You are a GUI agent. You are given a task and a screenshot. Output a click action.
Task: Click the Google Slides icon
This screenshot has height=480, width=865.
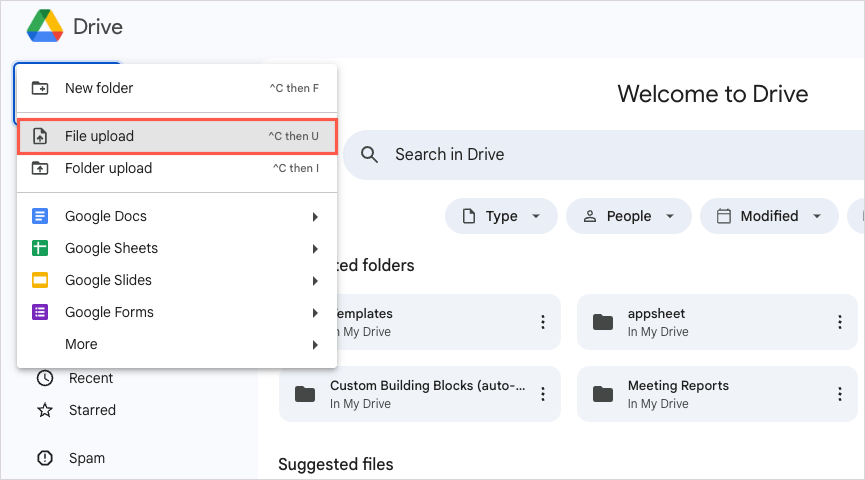click(40, 280)
